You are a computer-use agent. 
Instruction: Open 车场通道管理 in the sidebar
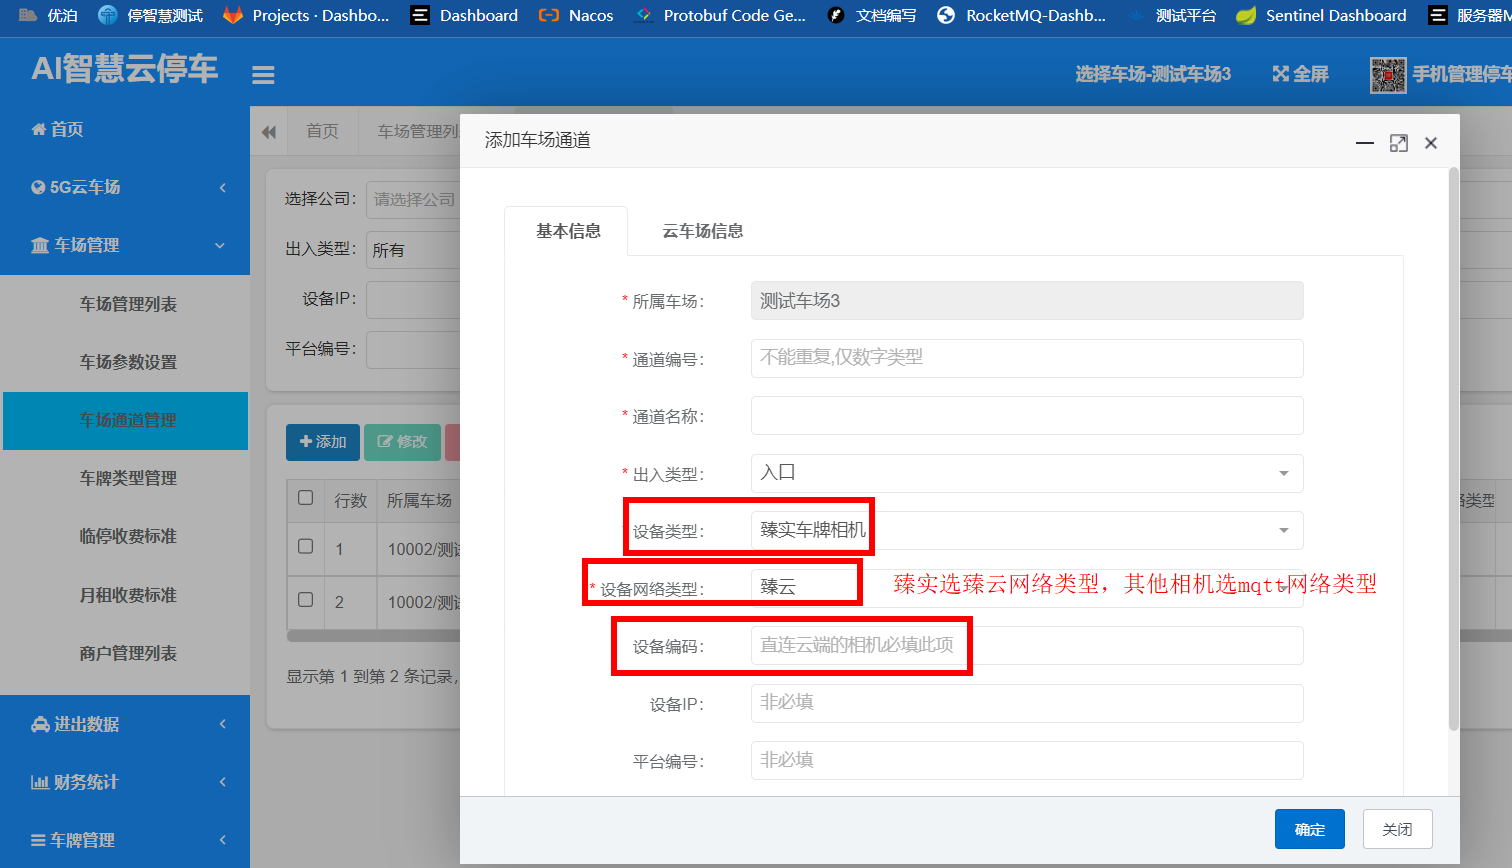click(x=126, y=420)
